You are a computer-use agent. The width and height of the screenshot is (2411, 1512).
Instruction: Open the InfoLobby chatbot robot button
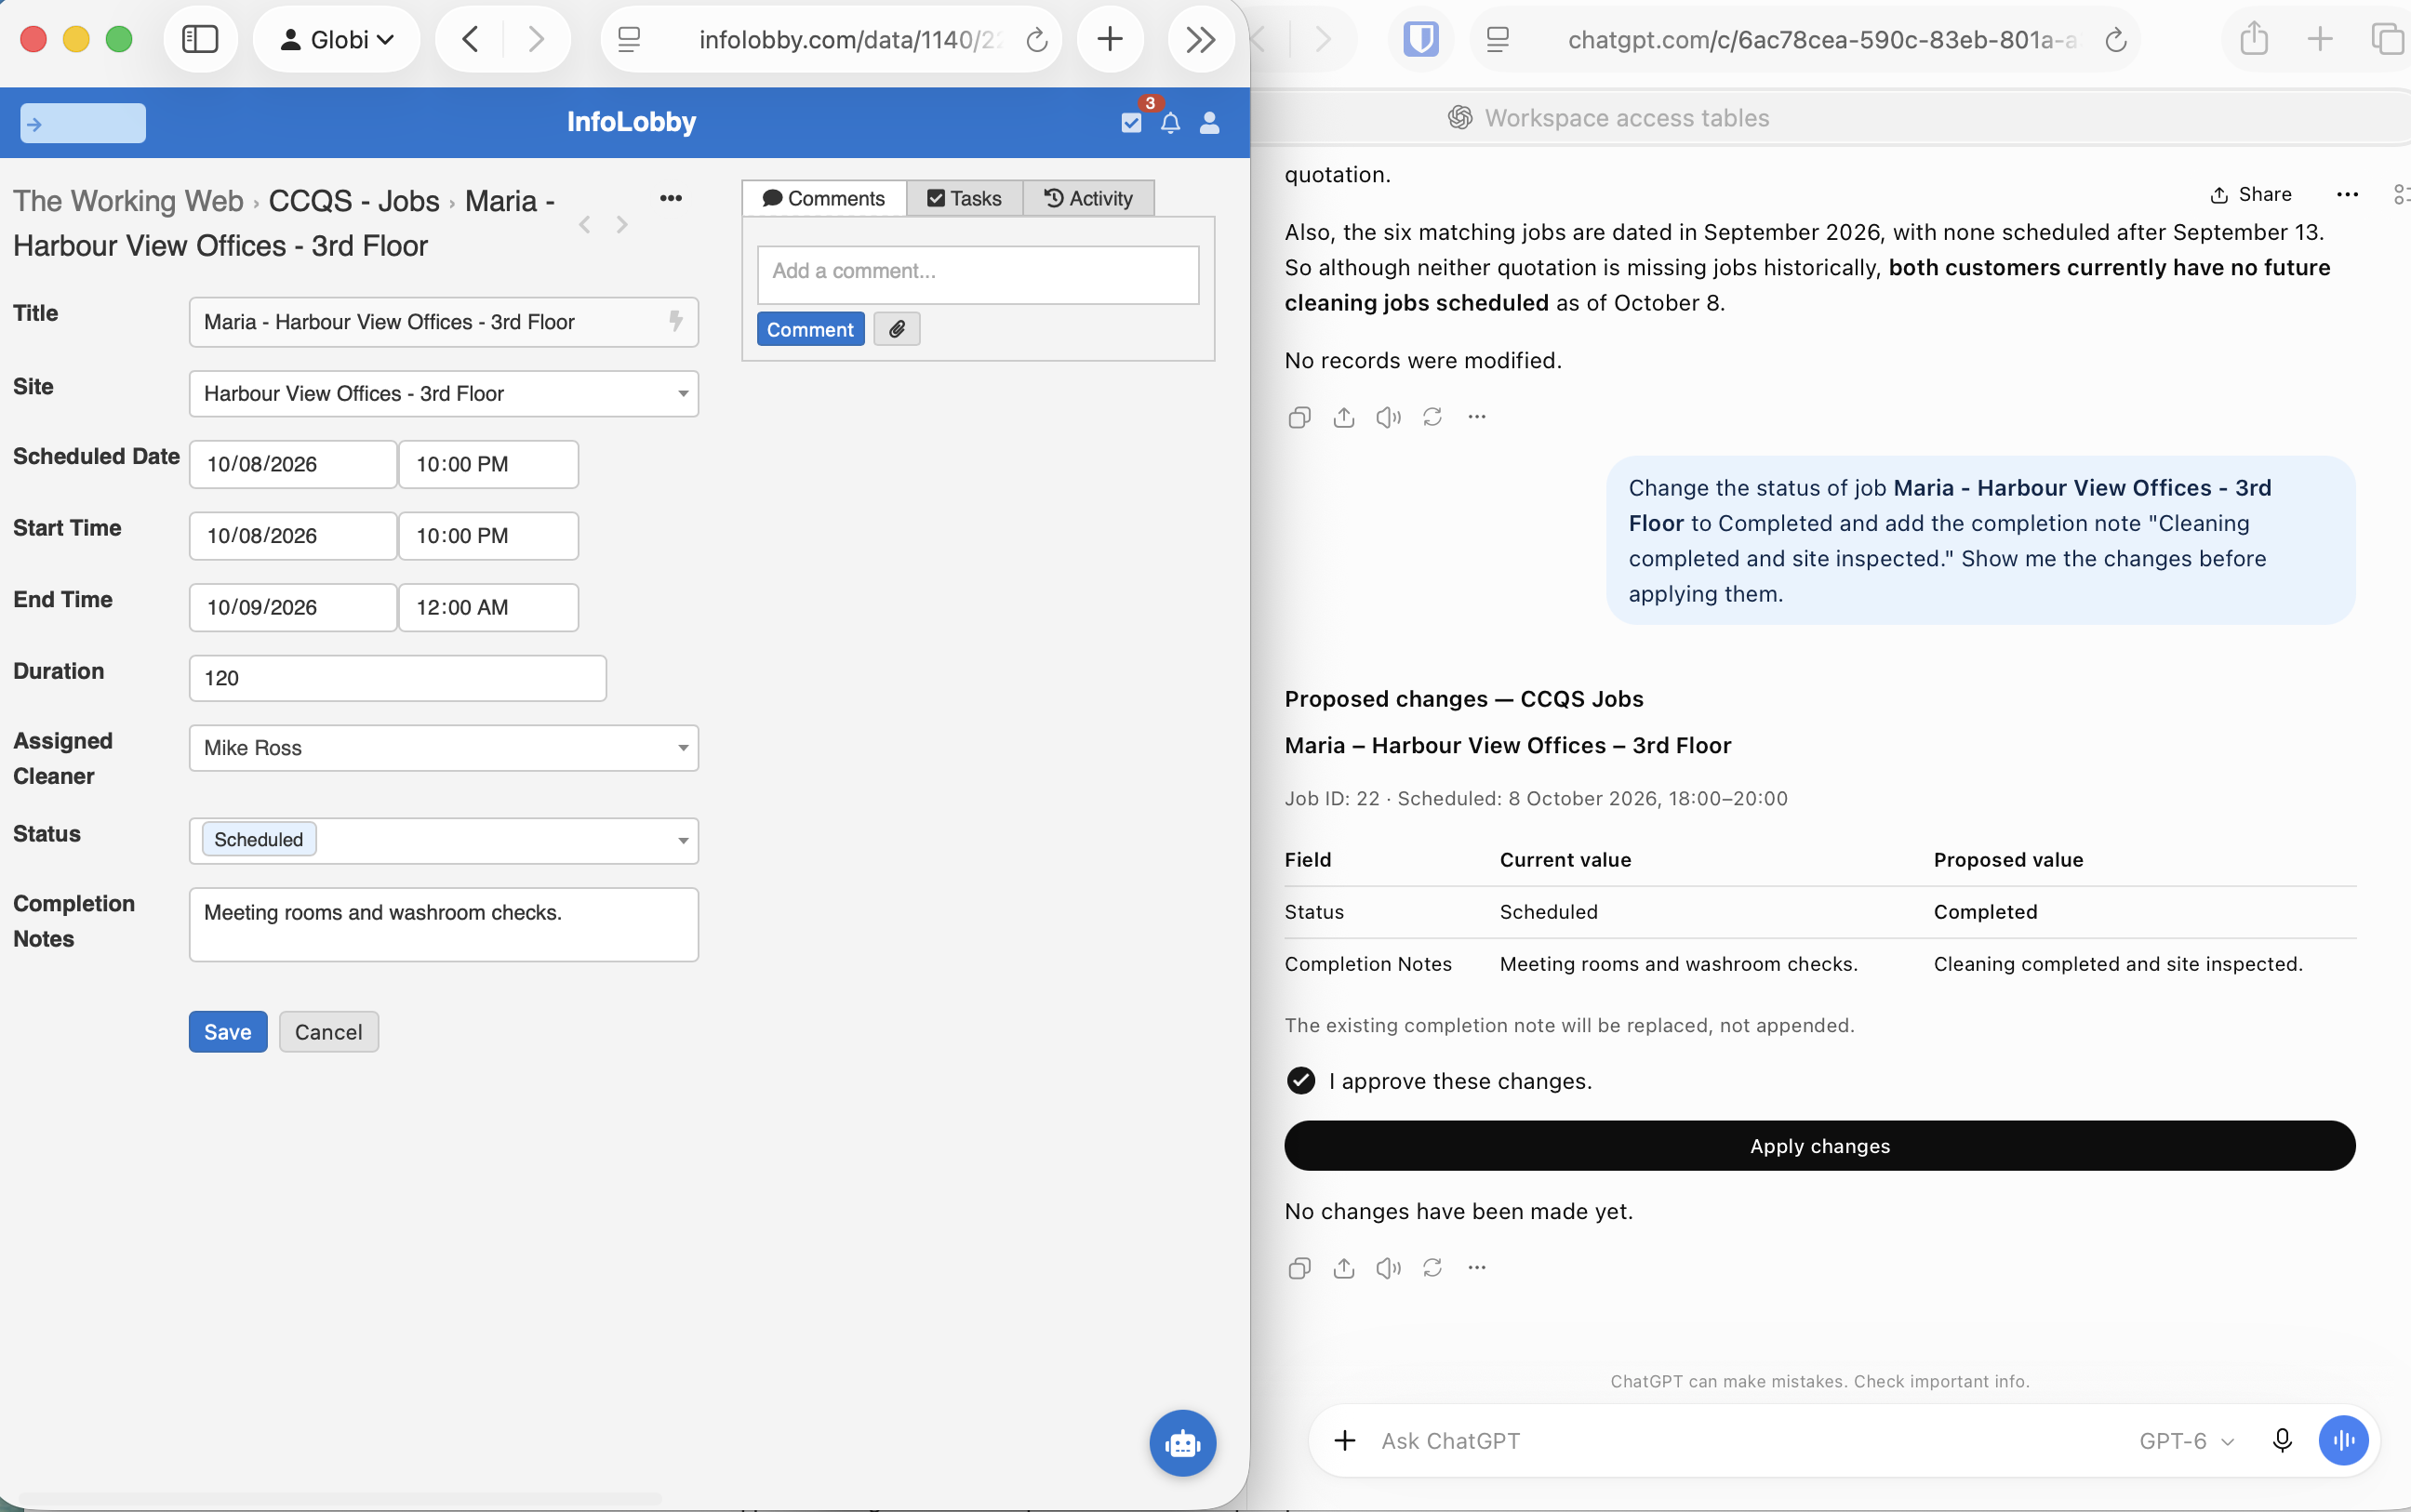(1183, 1443)
